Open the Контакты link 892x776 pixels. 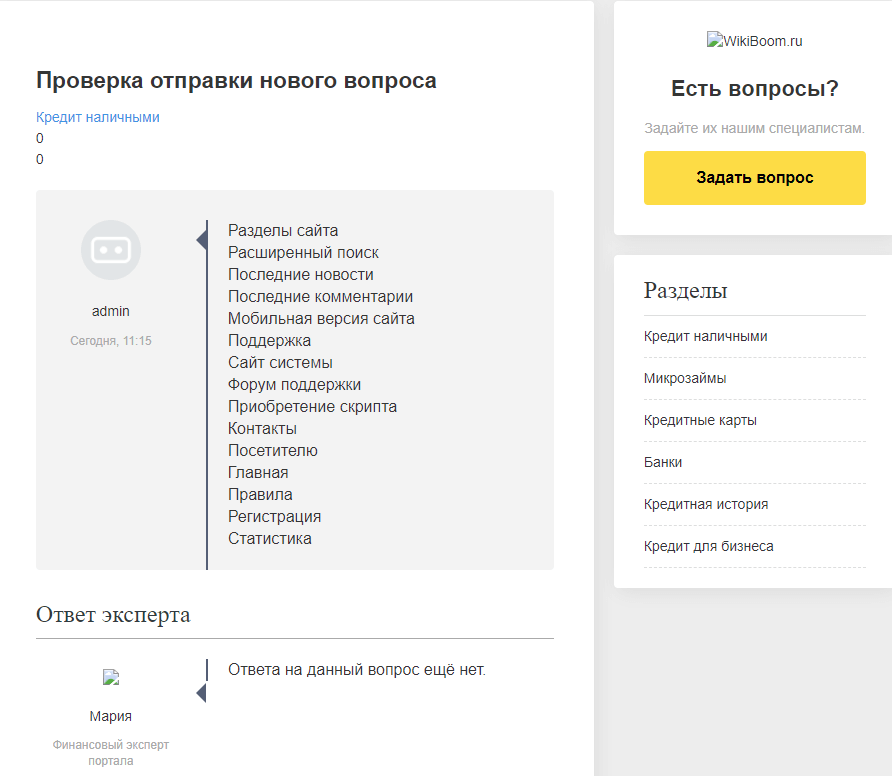point(262,428)
